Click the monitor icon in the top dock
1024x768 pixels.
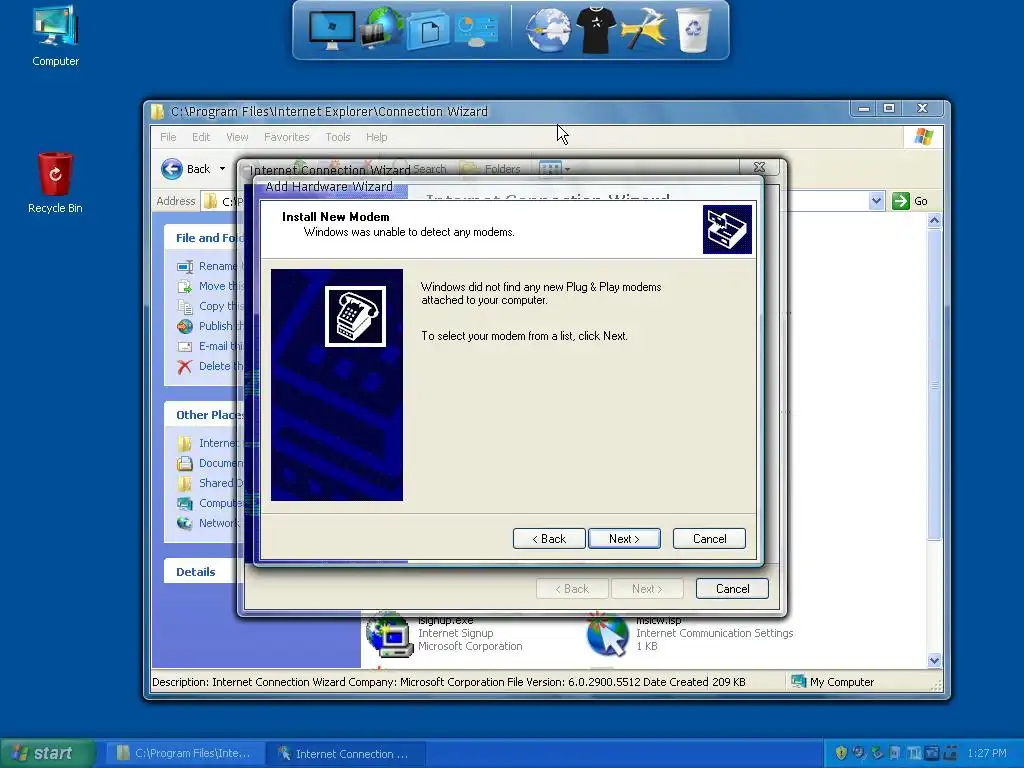pyautogui.click(x=332, y=30)
